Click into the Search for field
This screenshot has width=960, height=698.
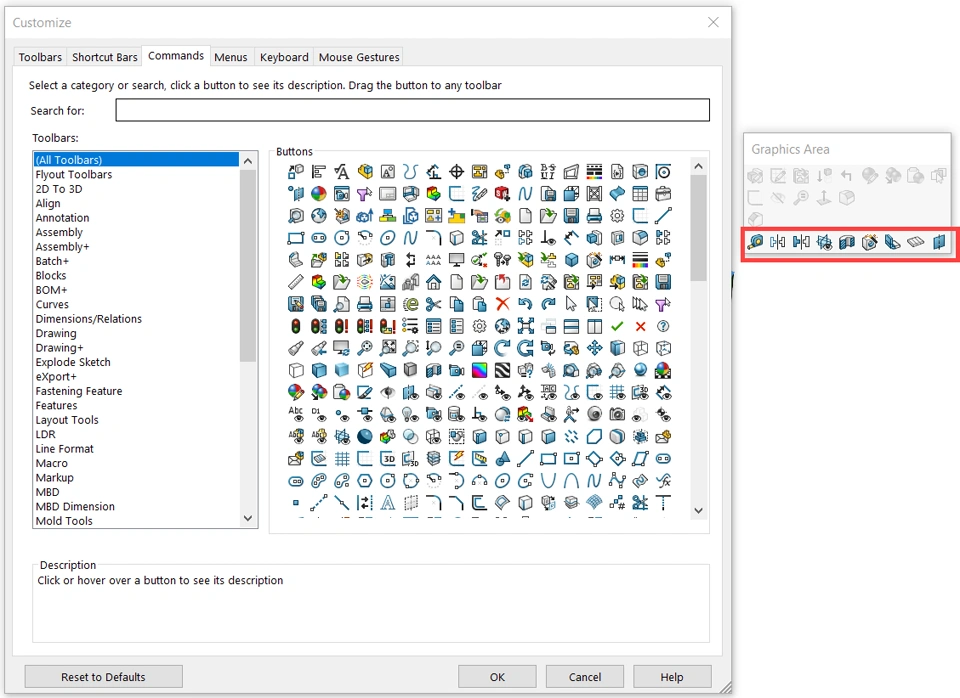(x=413, y=110)
